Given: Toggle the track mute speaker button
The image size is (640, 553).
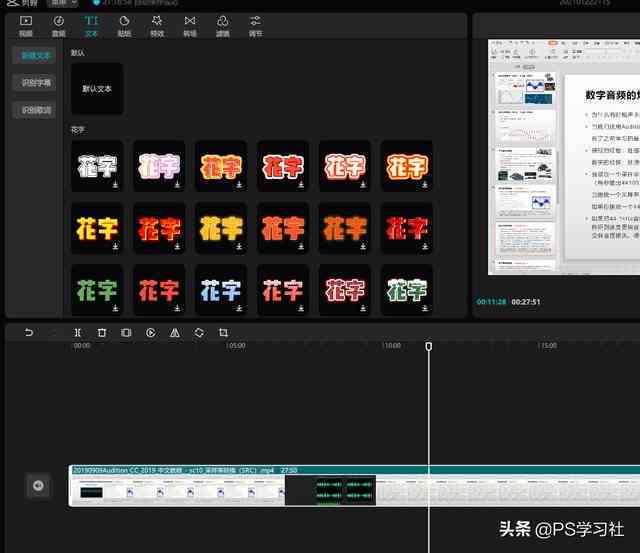Looking at the screenshot, I should (x=38, y=486).
